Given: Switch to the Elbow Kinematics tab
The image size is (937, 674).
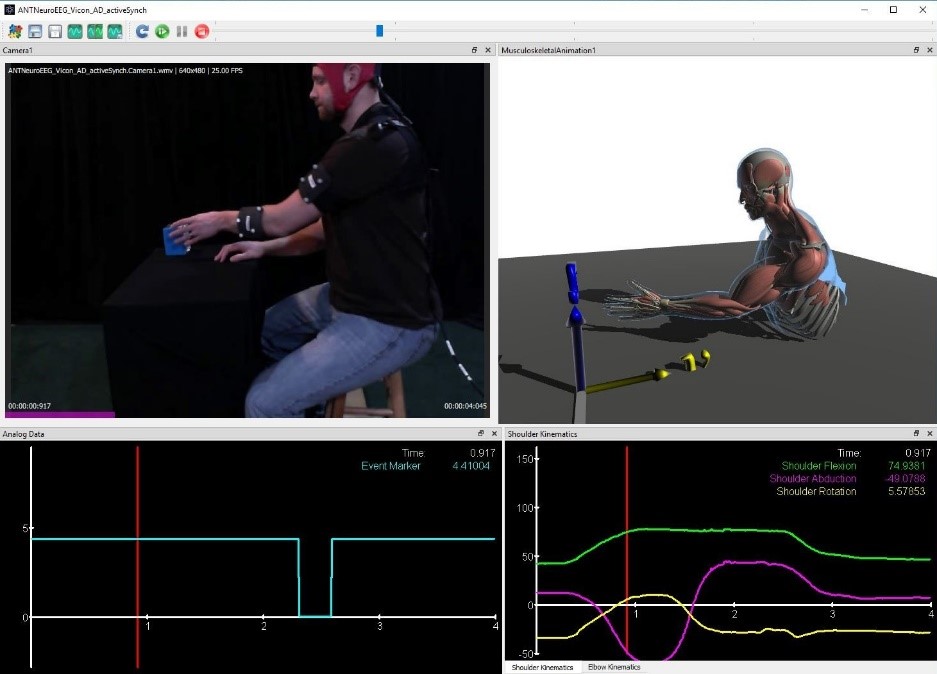Looking at the screenshot, I should [613, 667].
